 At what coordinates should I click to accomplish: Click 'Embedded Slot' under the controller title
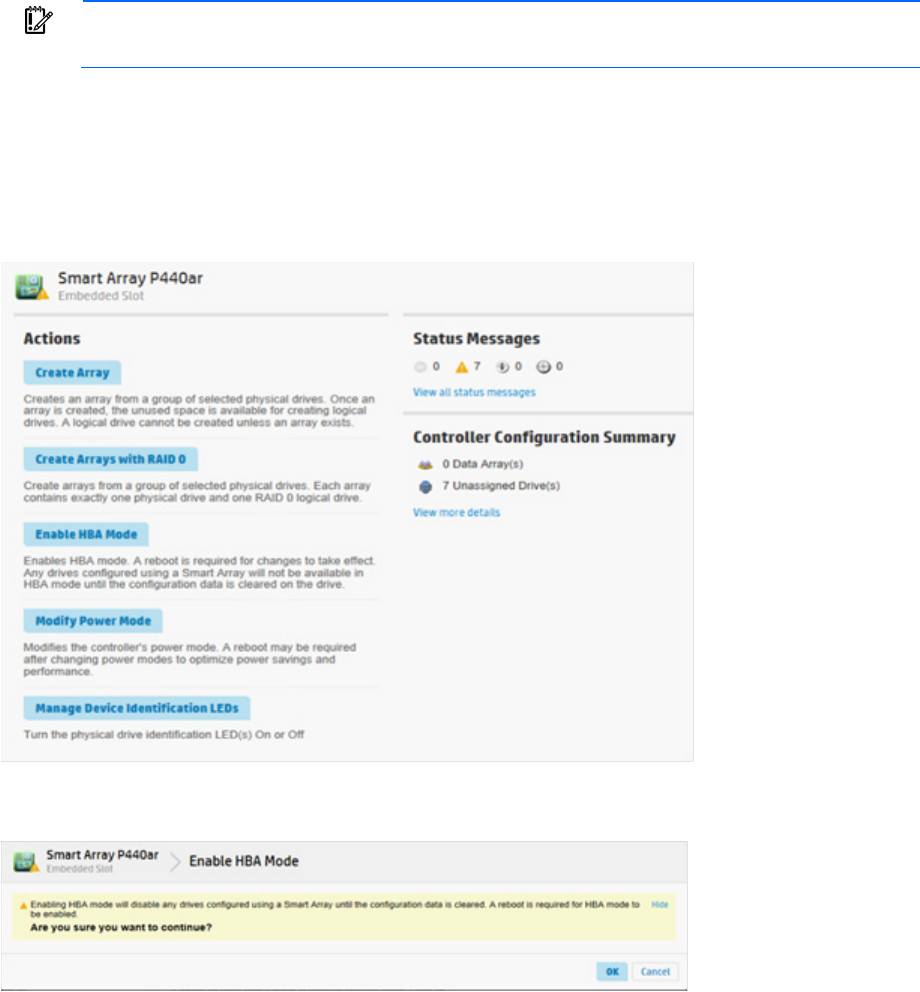click(x=101, y=295)
